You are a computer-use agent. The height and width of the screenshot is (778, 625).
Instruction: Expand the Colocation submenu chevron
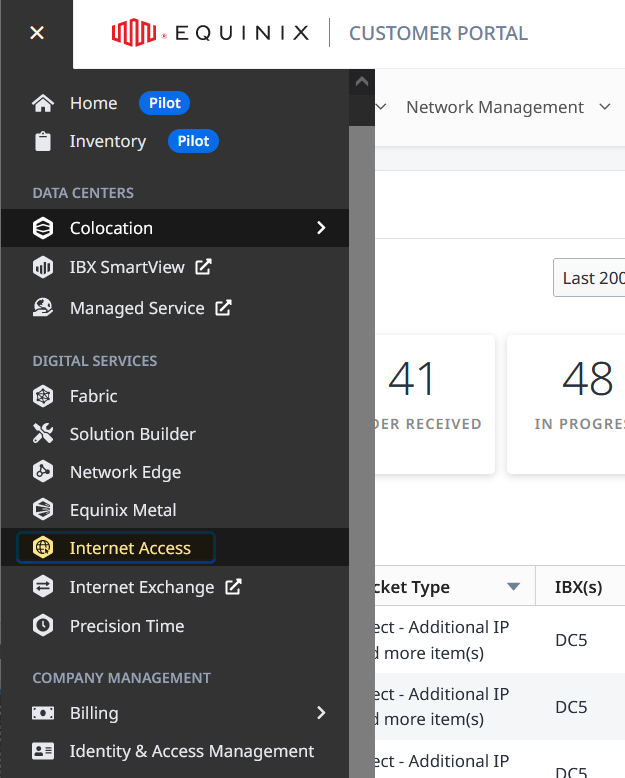(x=321, y=228)
